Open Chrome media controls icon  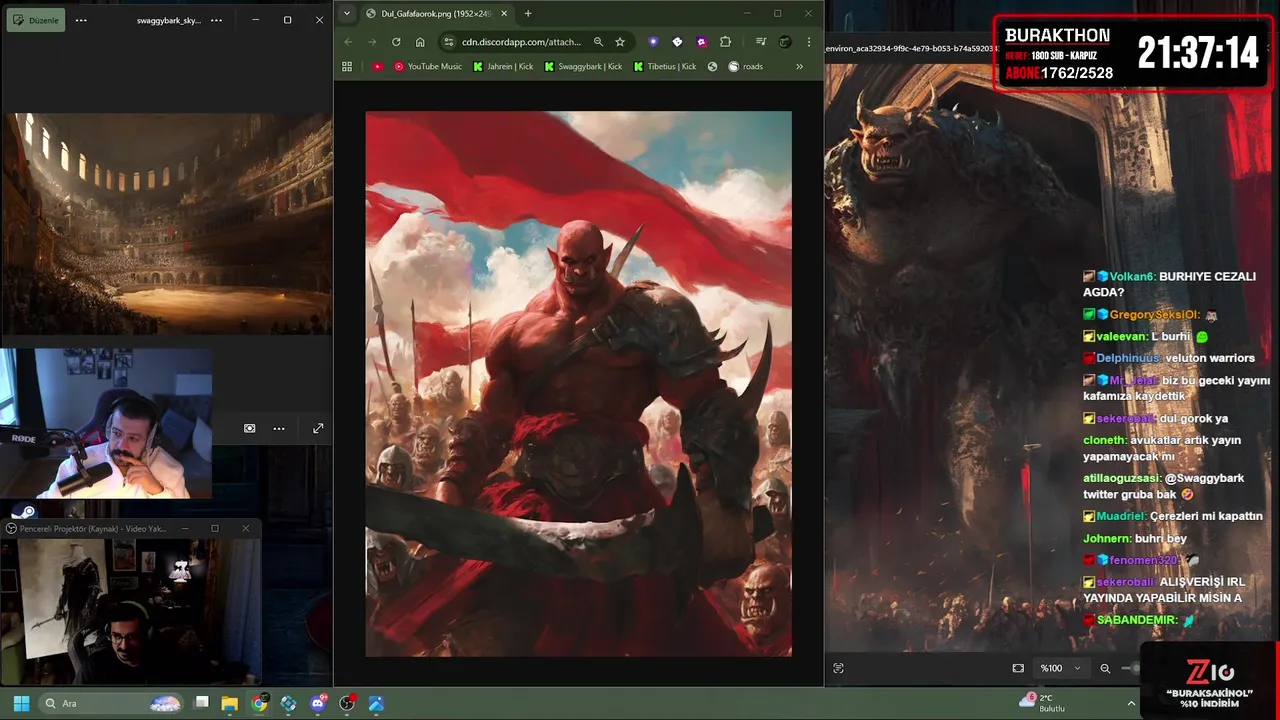pos(761,42)
